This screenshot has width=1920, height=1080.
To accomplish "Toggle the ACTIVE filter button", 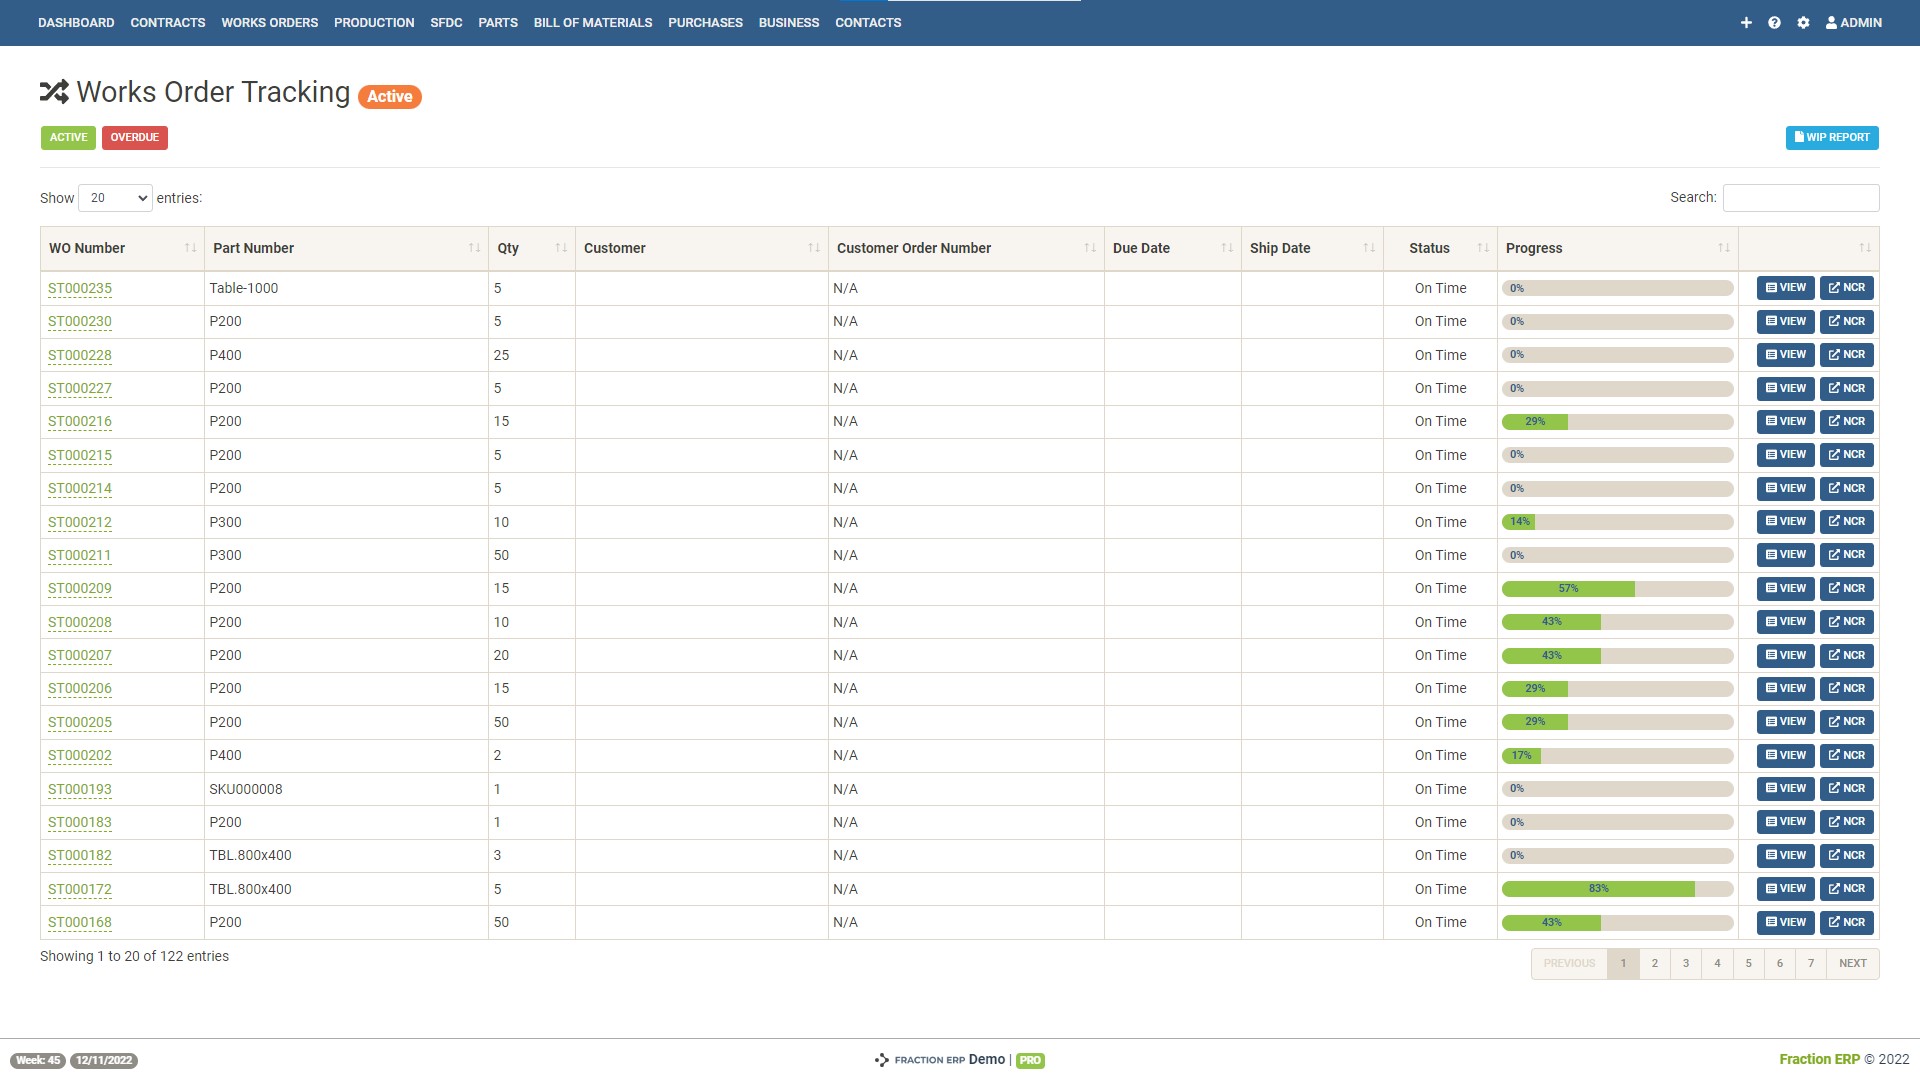I will coord(67,137).
